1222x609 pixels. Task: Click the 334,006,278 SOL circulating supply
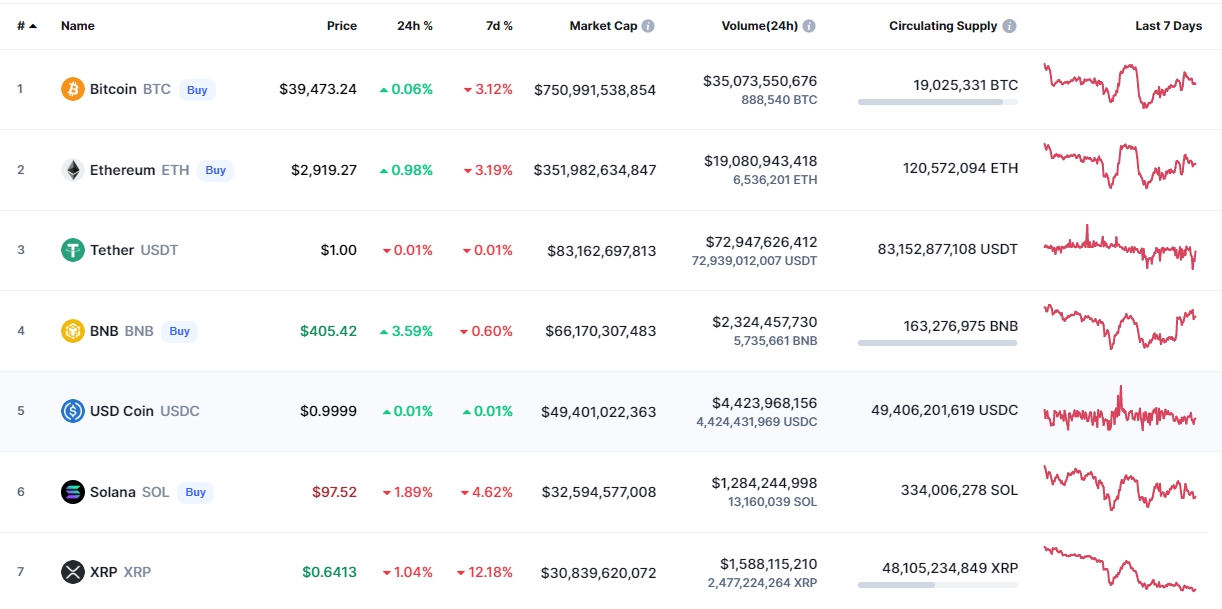(x=960, y=490)
